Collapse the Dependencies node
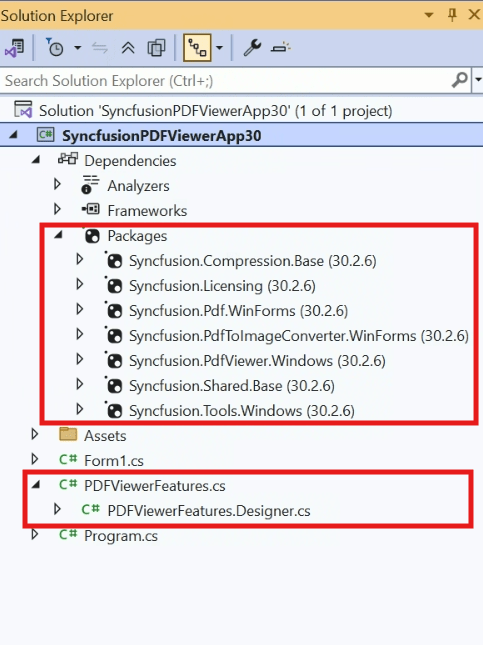This screenshot has height=645, width=483. 36,159
